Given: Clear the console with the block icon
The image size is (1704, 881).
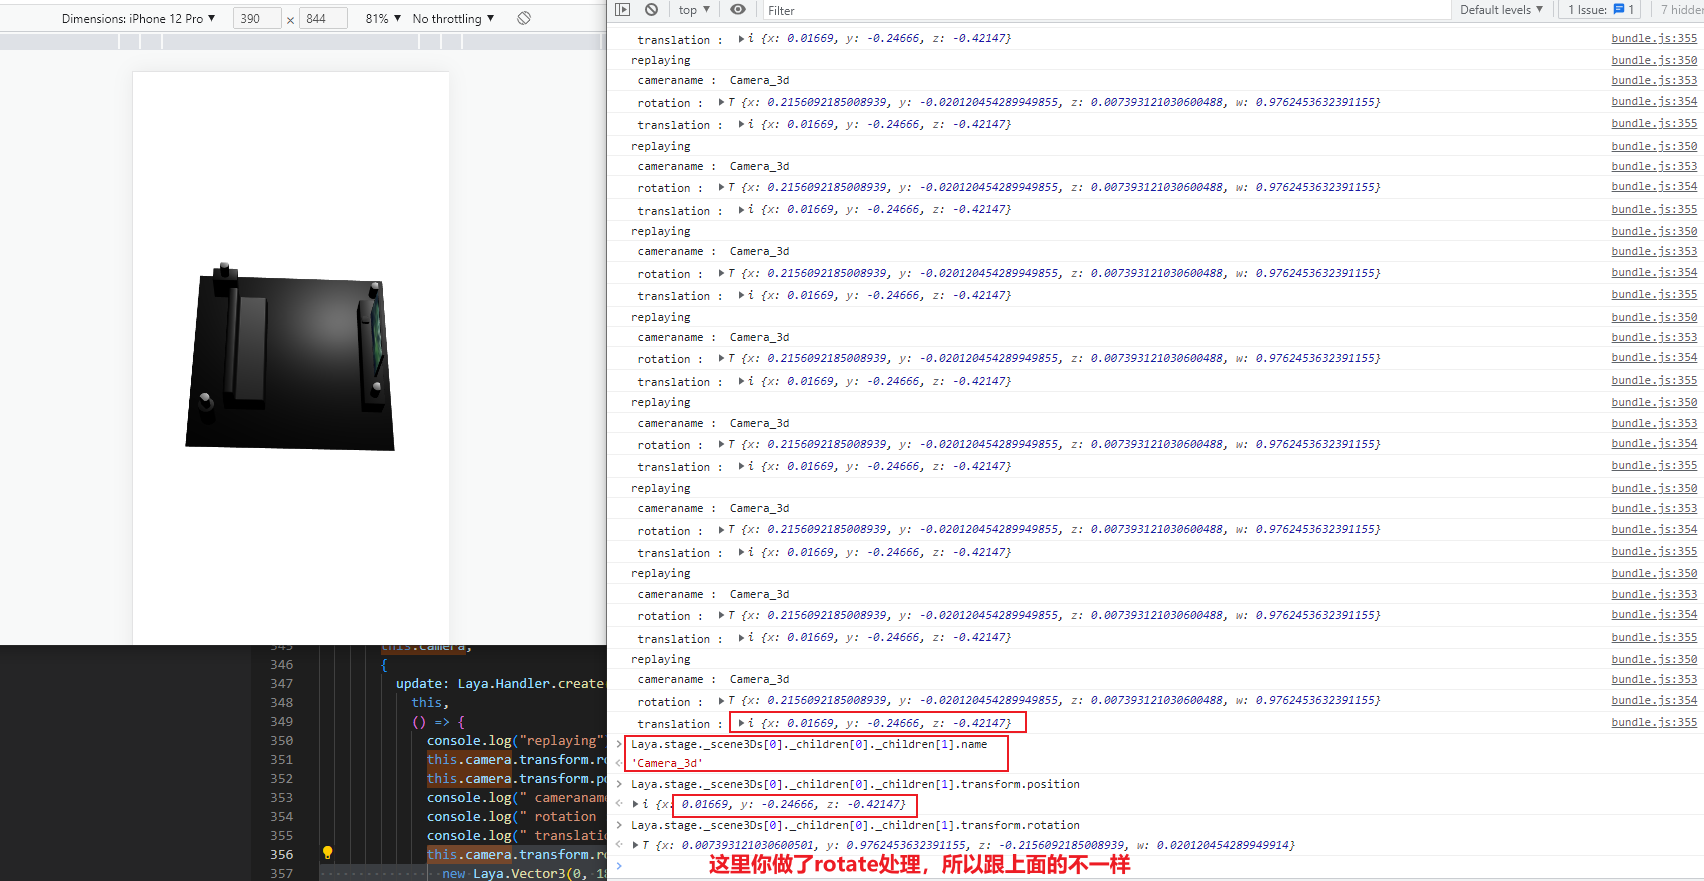Looking at the screenshot, I should (x=651, y=9).
